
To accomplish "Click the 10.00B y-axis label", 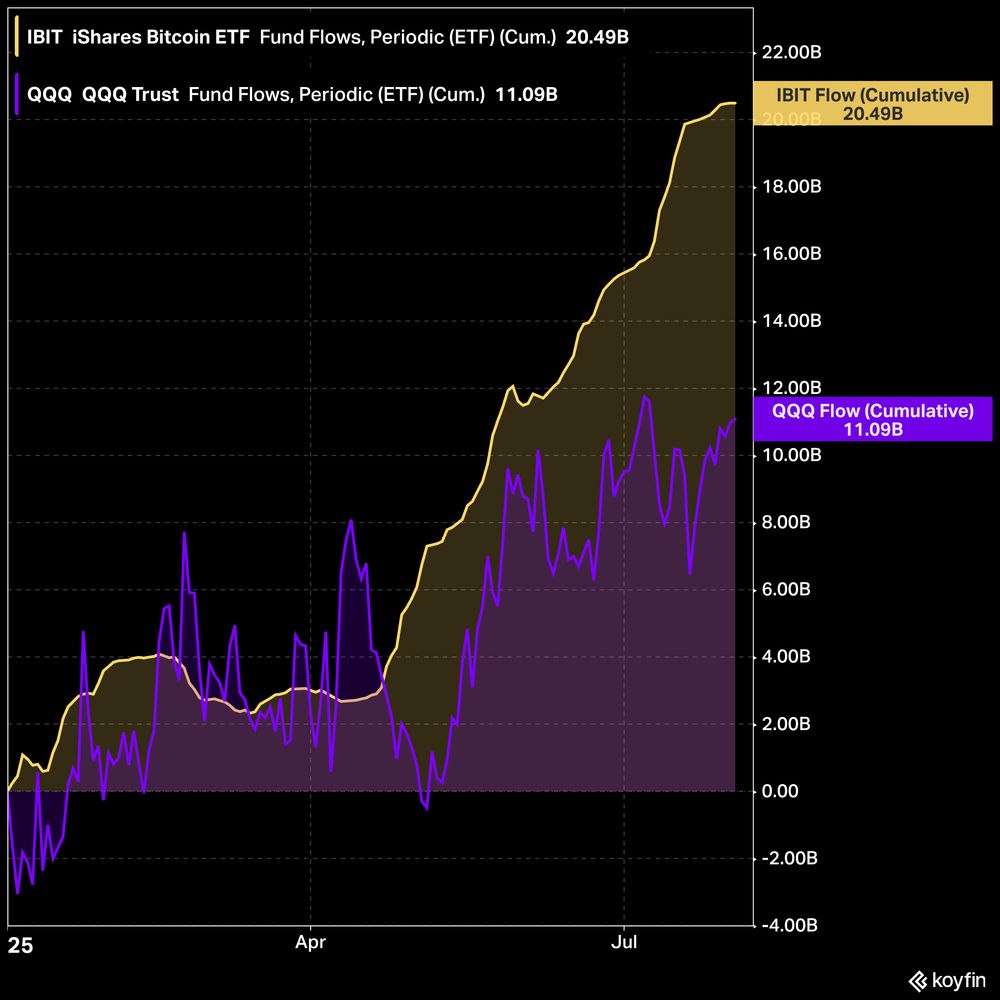I will (x=791, y=455).
